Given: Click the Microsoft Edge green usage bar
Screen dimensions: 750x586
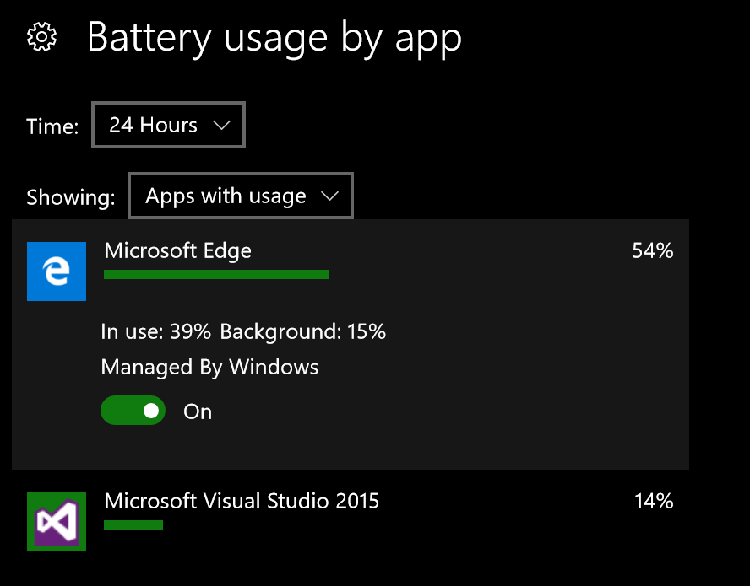Looking at the screenshot, I should (x=216, y=274).
